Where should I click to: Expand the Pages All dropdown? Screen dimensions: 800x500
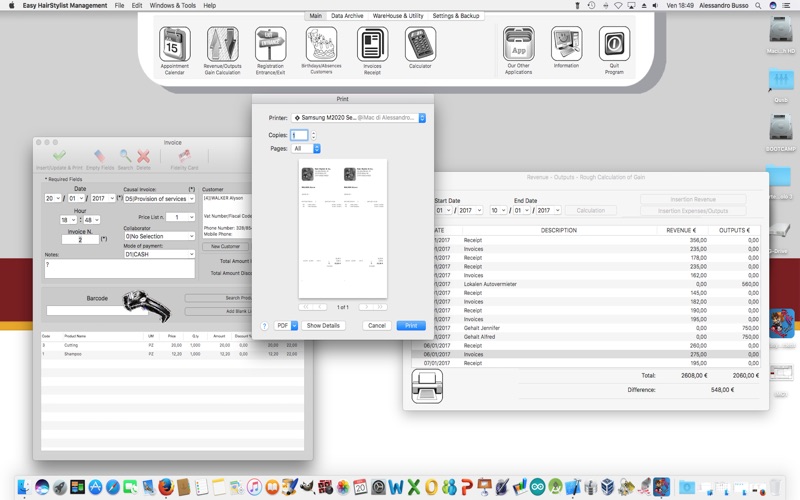click(x=306, y=148)
